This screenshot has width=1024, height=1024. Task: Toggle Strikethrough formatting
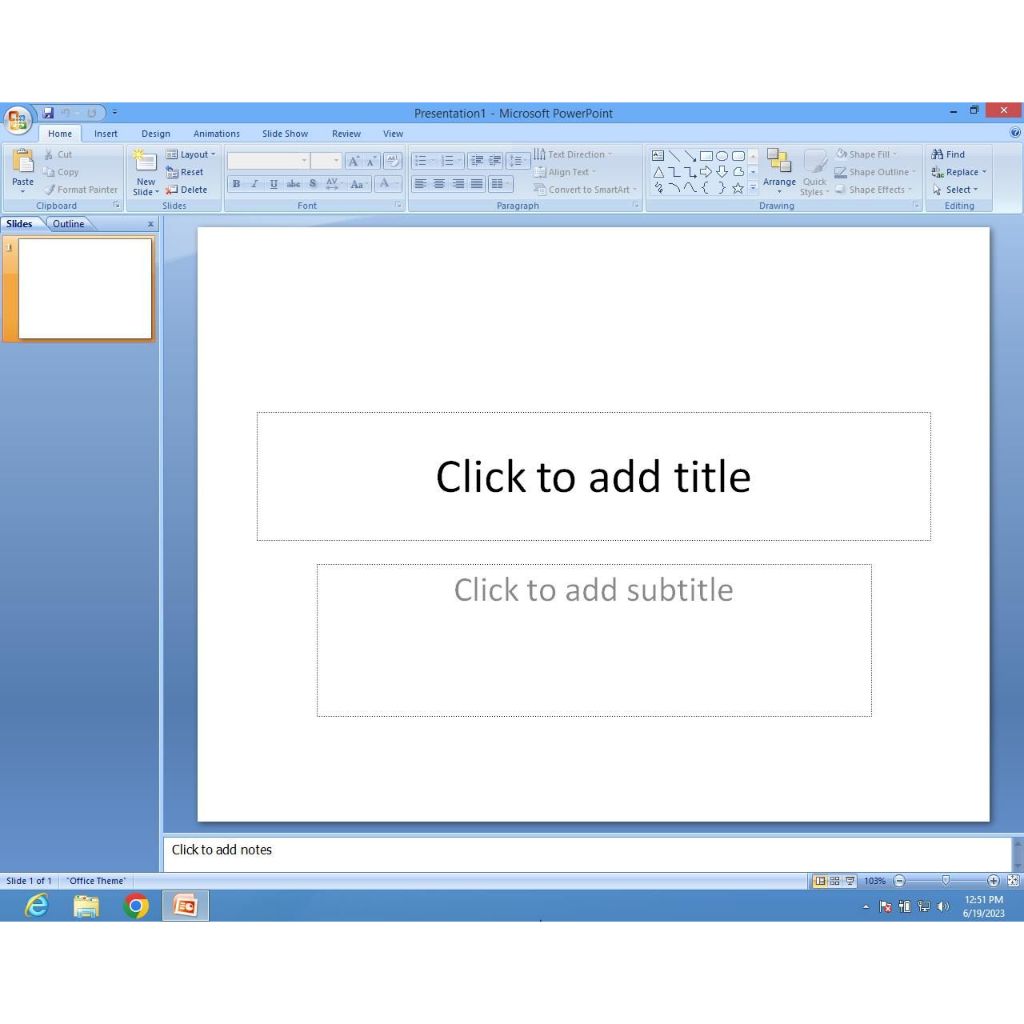click(x=293, y=184)
